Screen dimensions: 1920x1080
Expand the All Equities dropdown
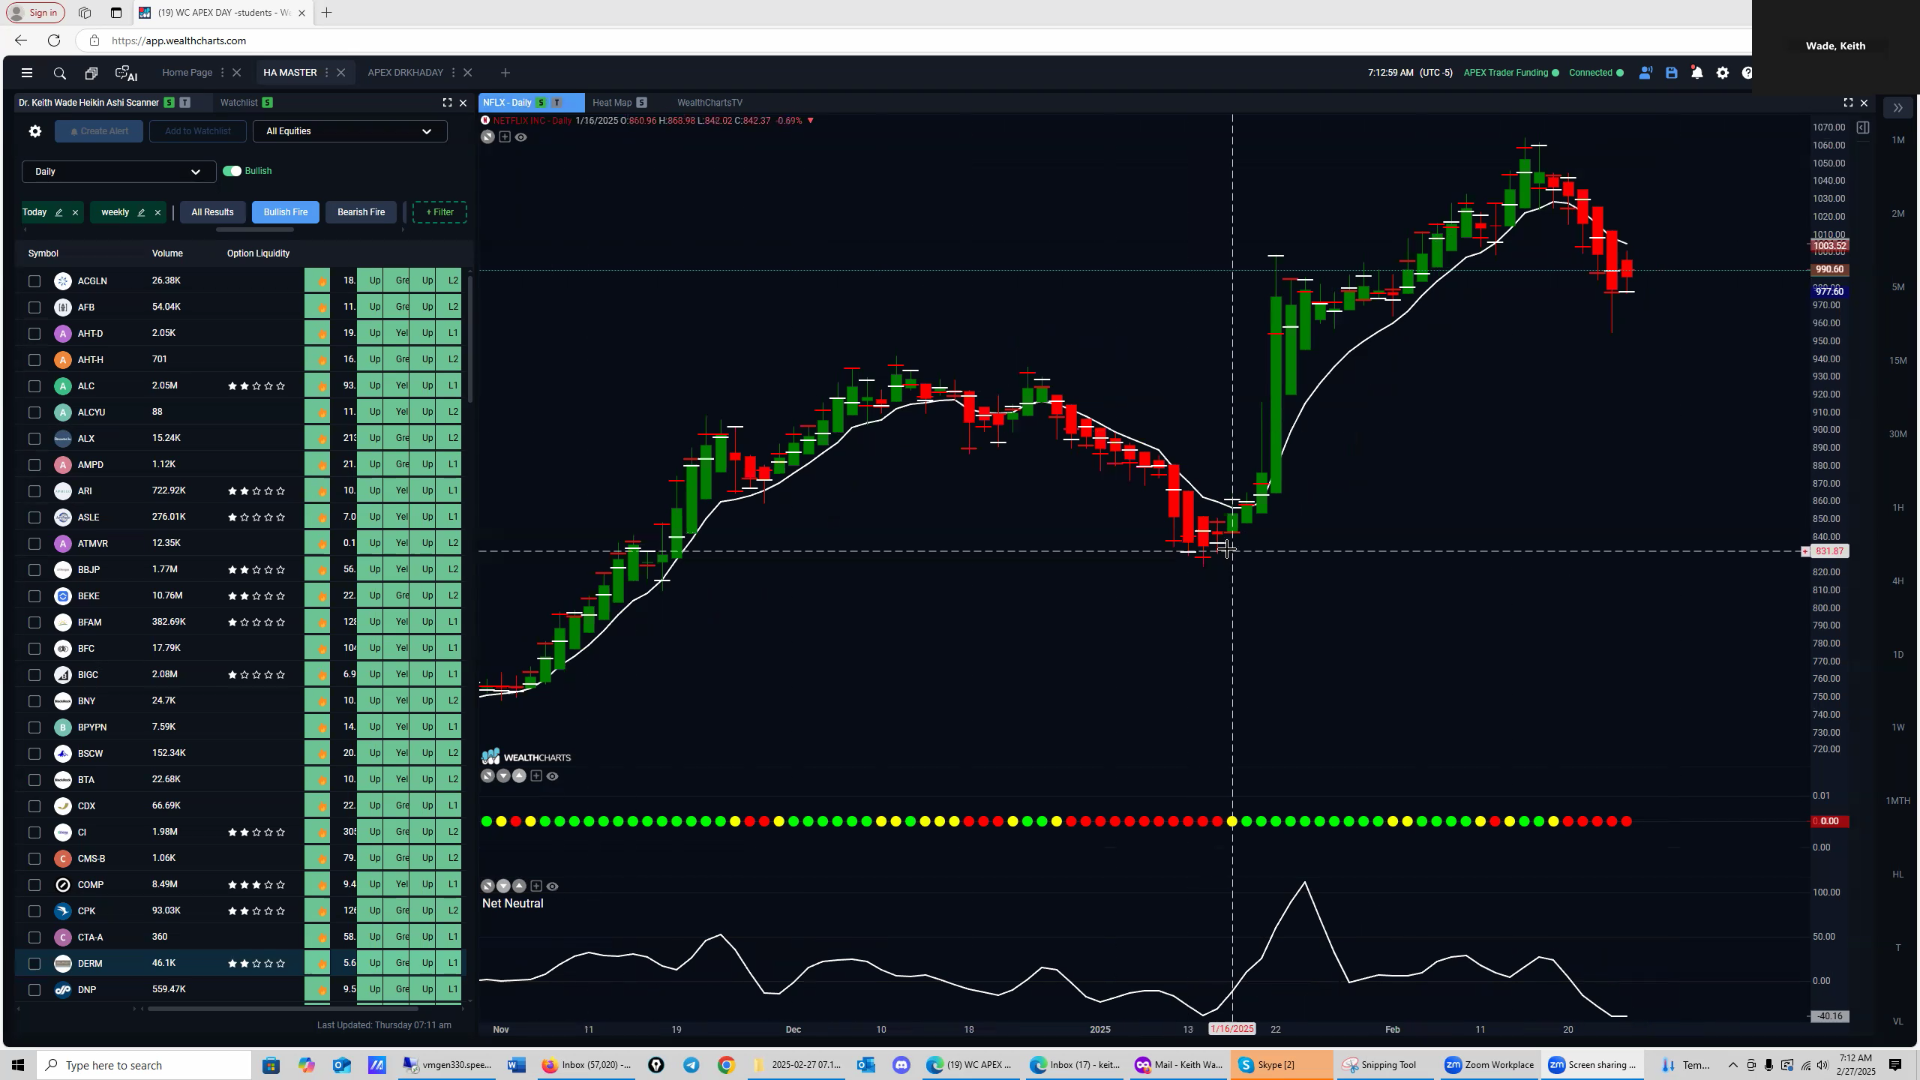click(x=350, y=131)
